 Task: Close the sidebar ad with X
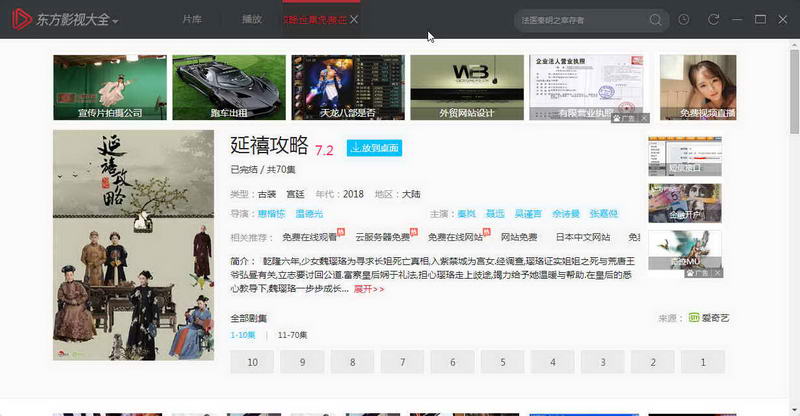pyautogui.click(x=717, y=274)
